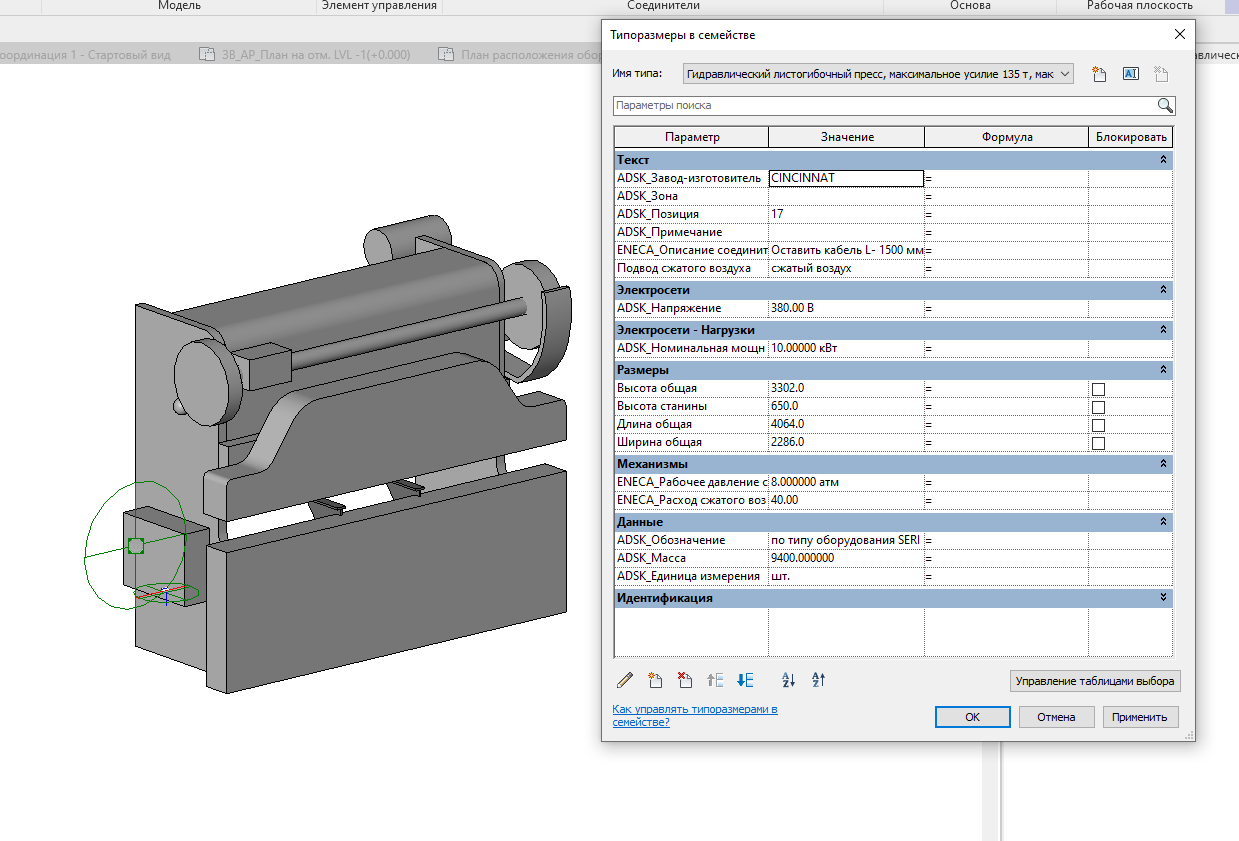Collapse the Данные parameter group
Screen dimensions: 1239x841
[x=1163, y=522]
